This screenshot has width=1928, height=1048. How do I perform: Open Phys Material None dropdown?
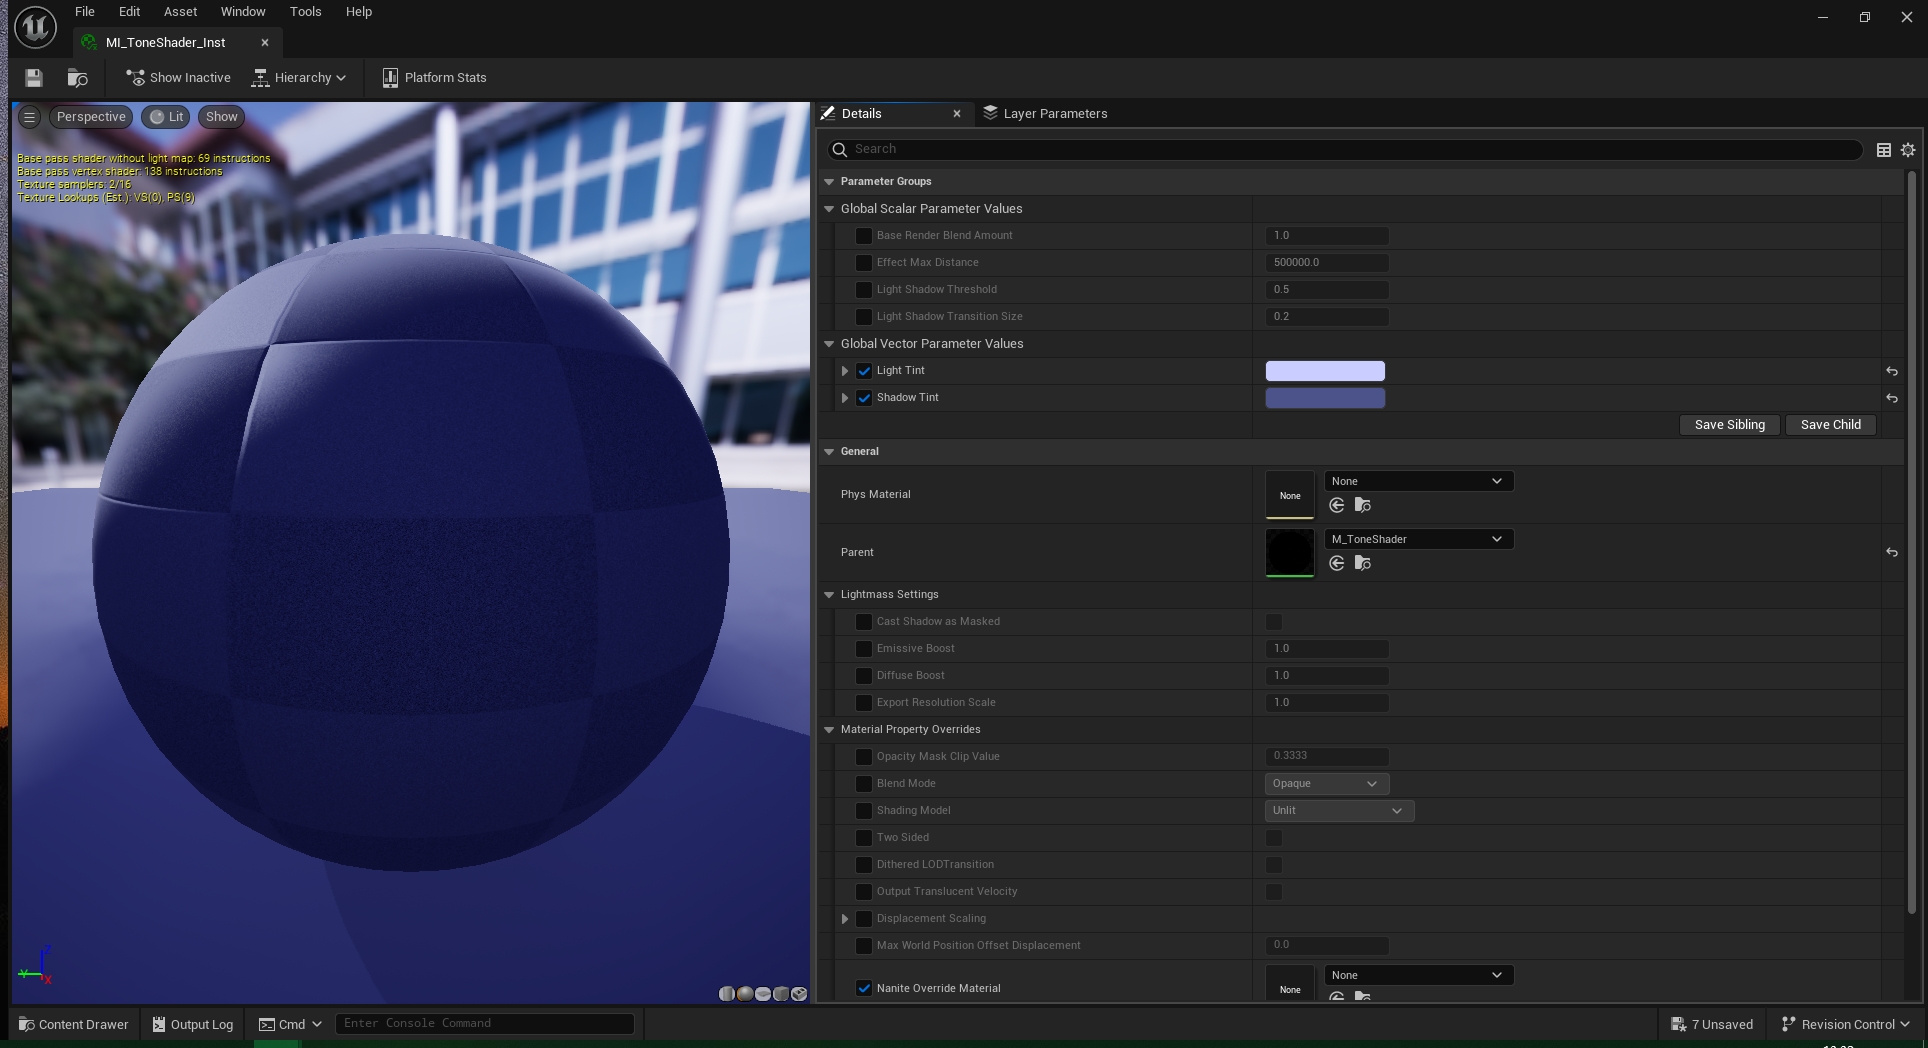(1418, 481)
